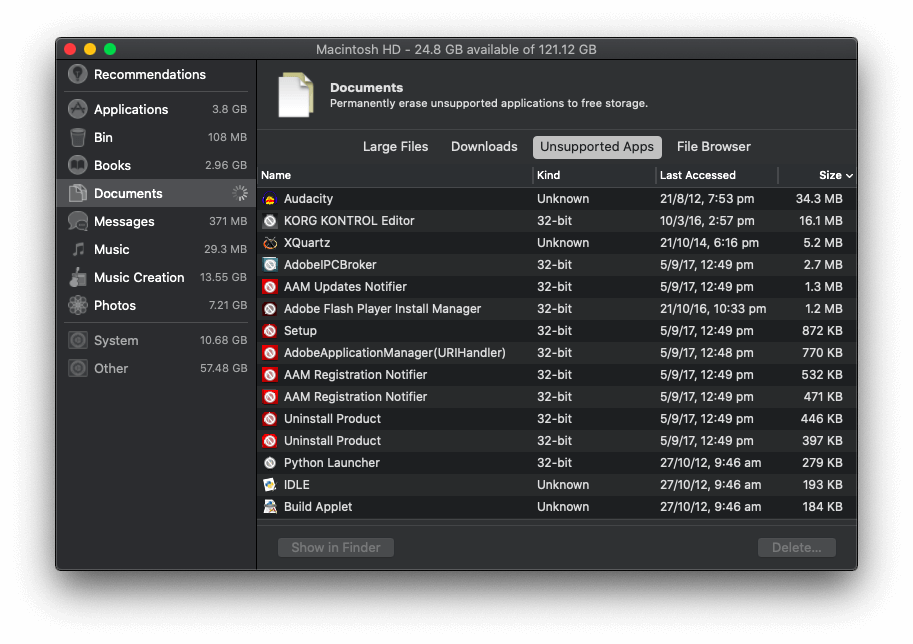Sort by the Name column header
This screenshot has width=913, height=644.
click(395, 175)
